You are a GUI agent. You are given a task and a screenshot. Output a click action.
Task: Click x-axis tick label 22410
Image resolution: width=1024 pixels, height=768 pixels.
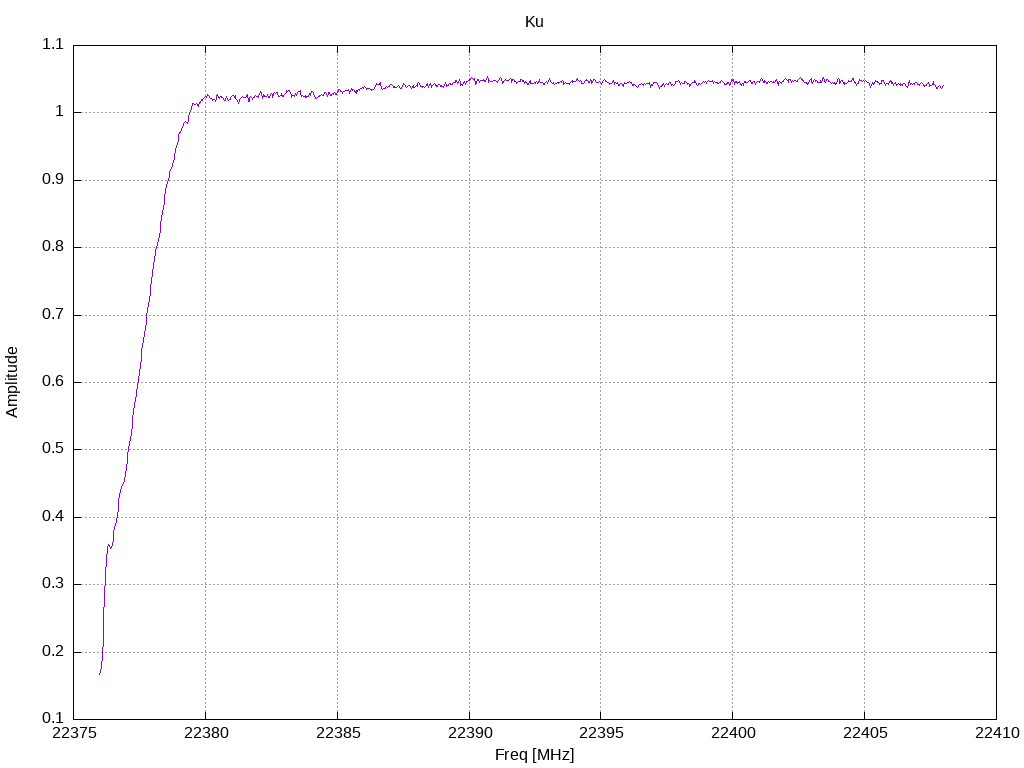pyautogui.click(x=997, y=733)
